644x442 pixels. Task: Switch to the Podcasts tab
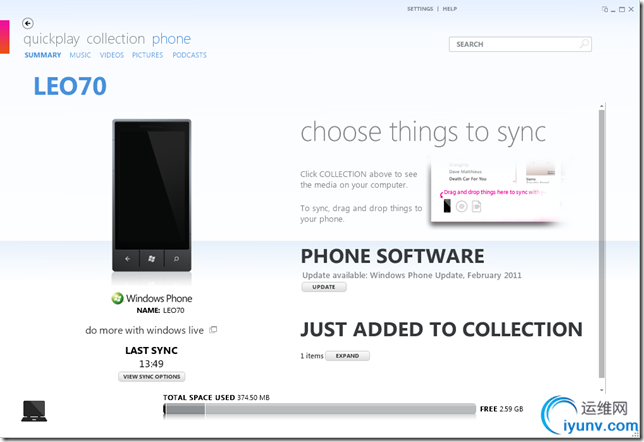tap(189, 55)
